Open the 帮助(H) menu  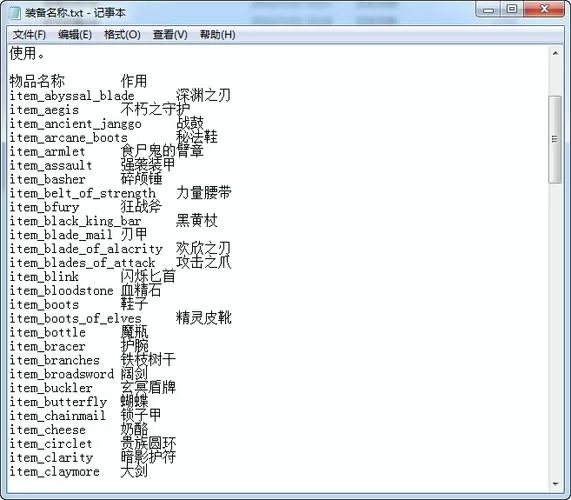[217, 35]
